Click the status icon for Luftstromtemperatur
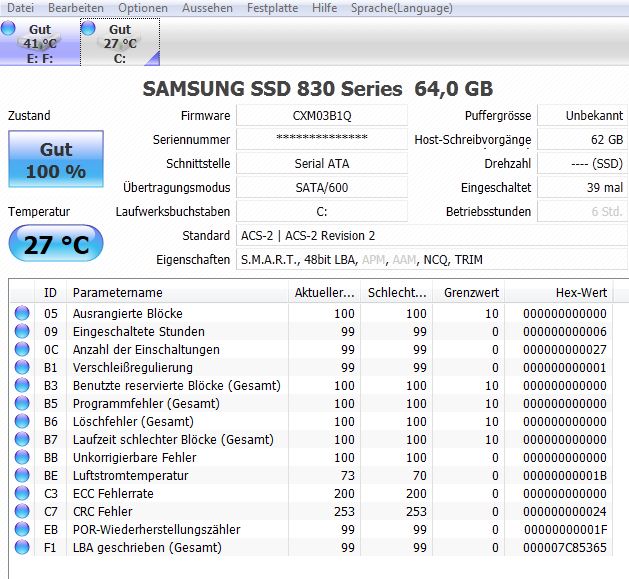 22,475
